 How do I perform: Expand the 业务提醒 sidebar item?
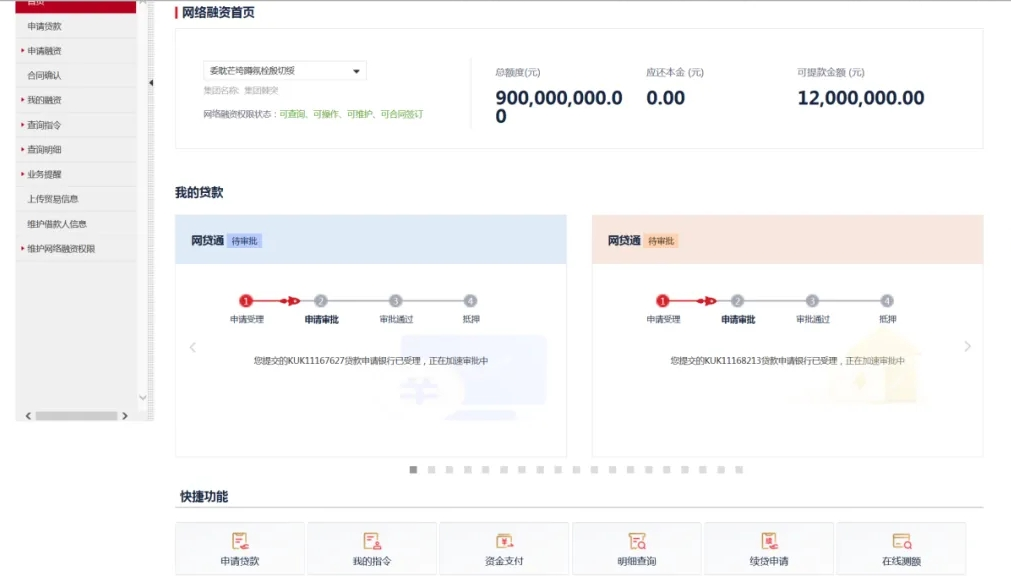(x=44, y=174)
